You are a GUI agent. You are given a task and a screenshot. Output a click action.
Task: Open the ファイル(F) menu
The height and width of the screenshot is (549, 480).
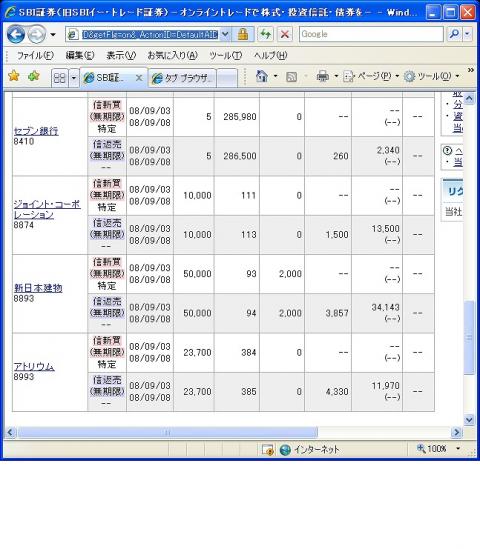[35, 55]
